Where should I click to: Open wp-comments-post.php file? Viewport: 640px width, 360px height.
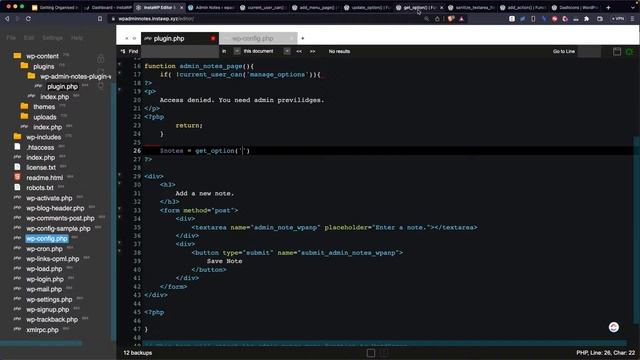[60, 218]
